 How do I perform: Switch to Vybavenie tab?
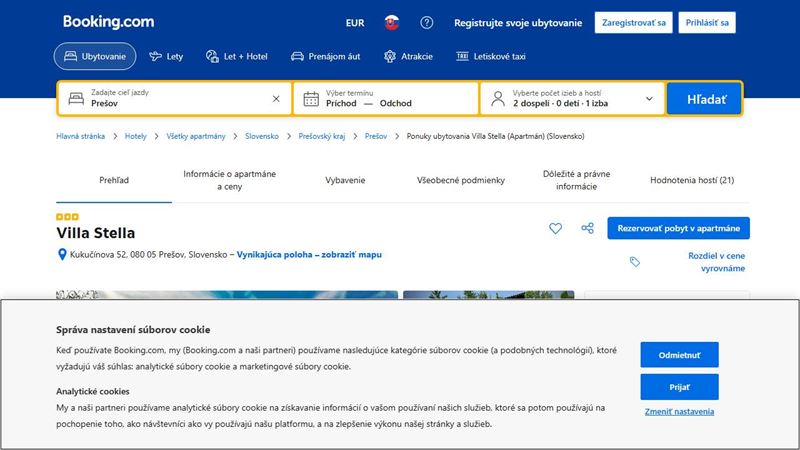pos(345,180)
